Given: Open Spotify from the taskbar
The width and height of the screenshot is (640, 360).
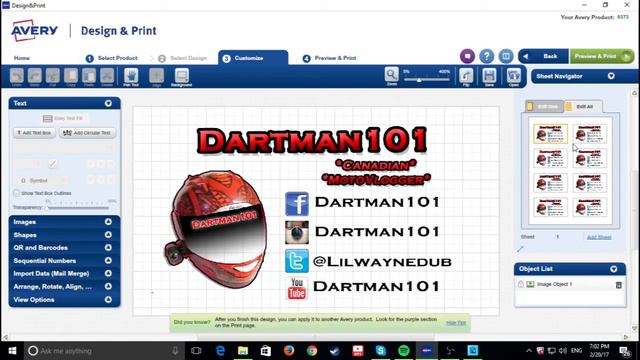Looking at the screenshot, I should pyautogui.click(x=404, y=351).
